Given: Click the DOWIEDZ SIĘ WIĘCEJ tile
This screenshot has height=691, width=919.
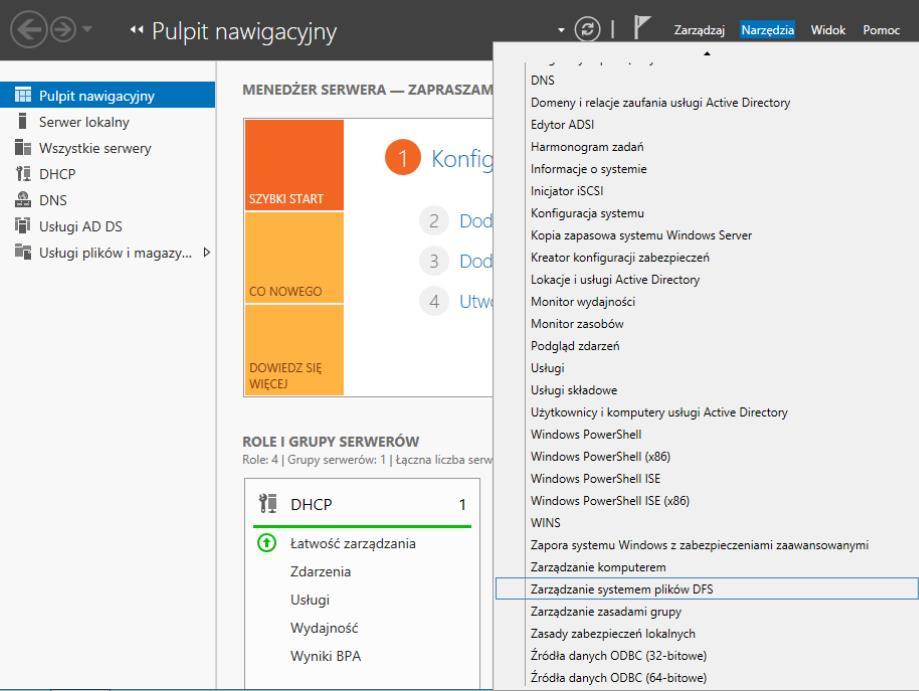Looking at the screenshot, I should [294, 350].
